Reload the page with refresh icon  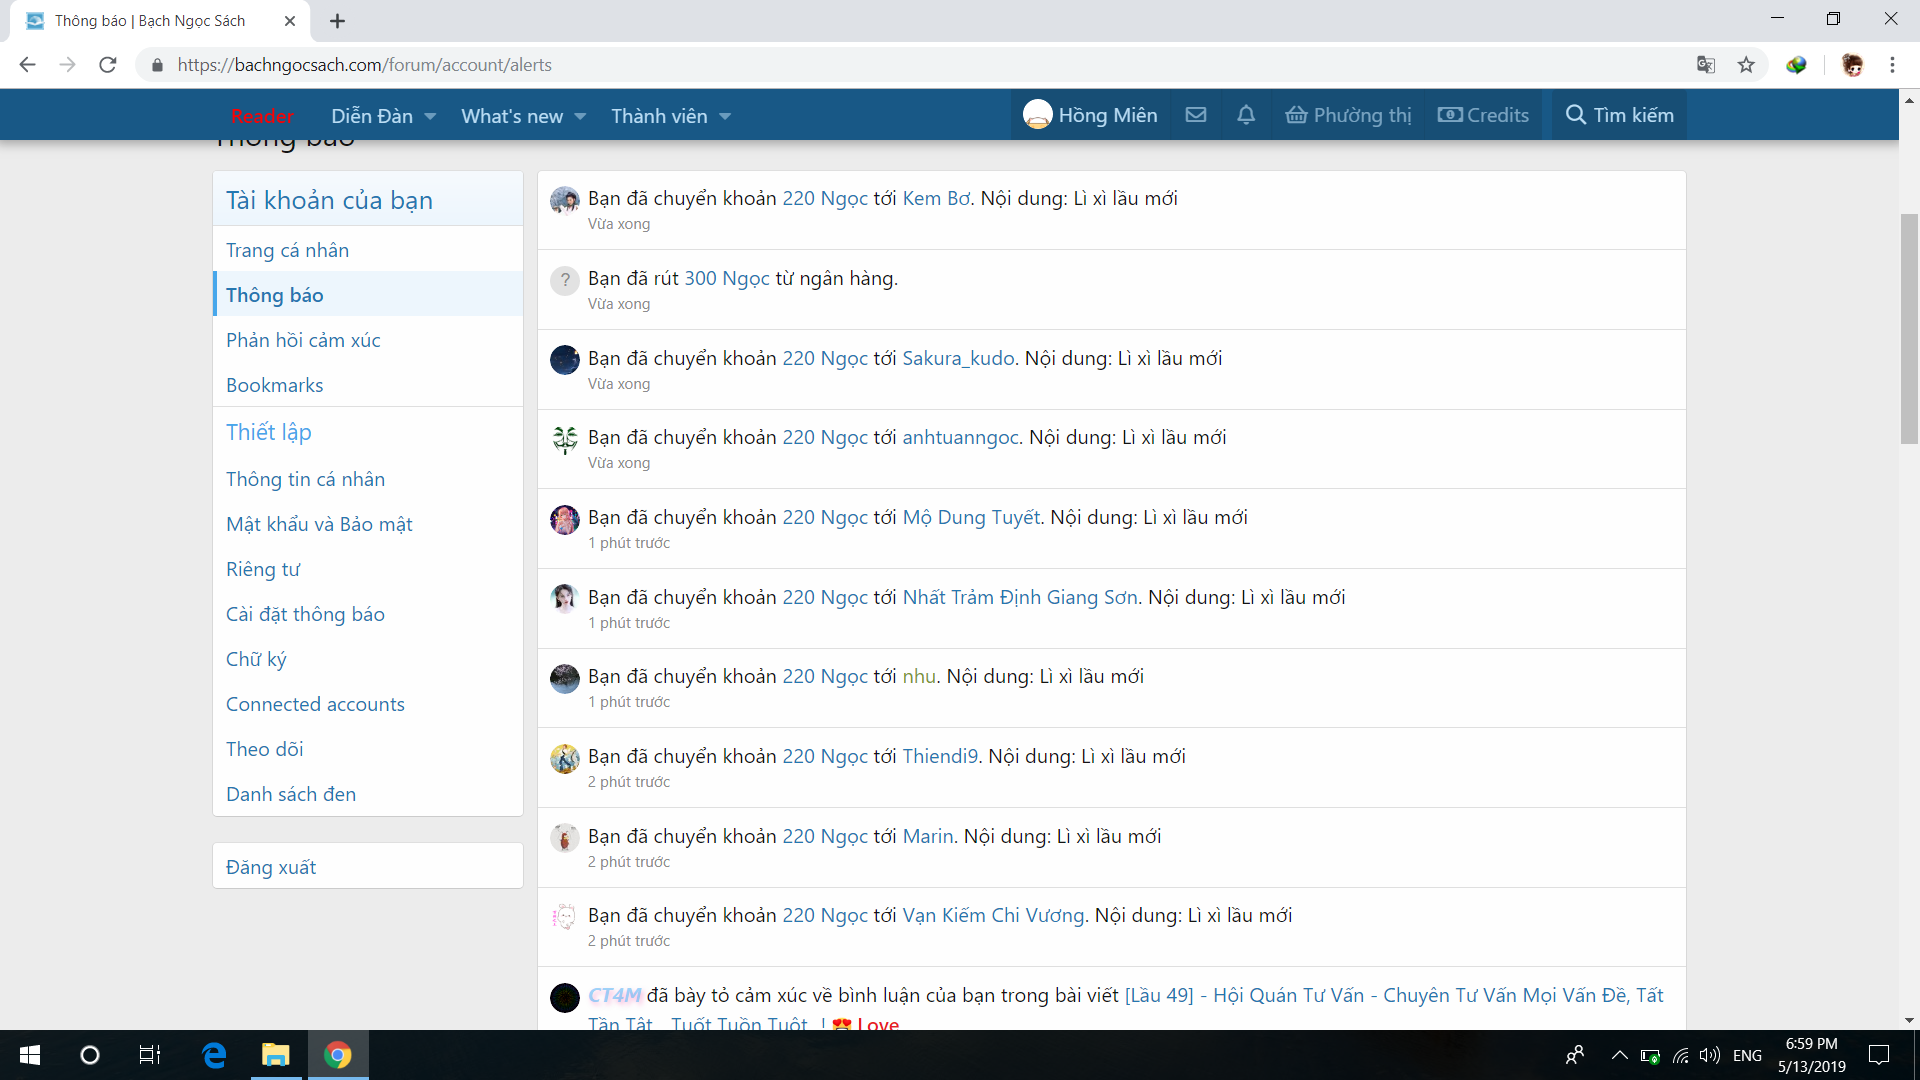pyautogui.click(x=108, y=65)
